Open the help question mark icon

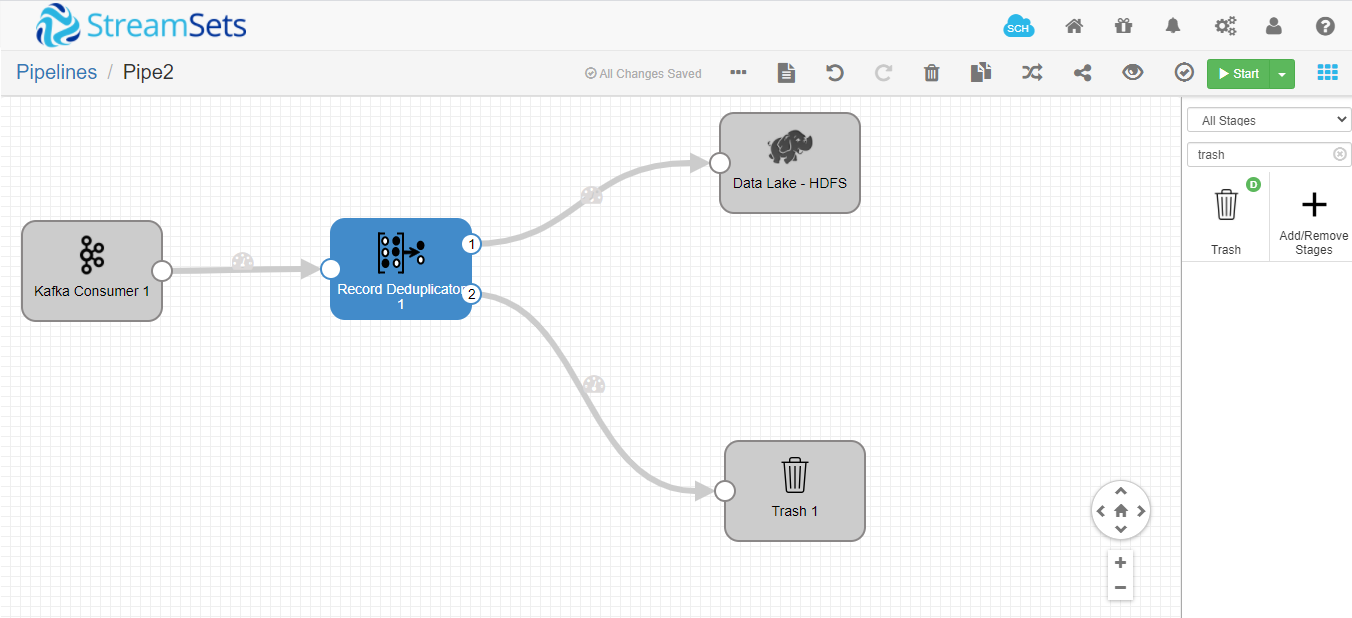click(1325, 27)
